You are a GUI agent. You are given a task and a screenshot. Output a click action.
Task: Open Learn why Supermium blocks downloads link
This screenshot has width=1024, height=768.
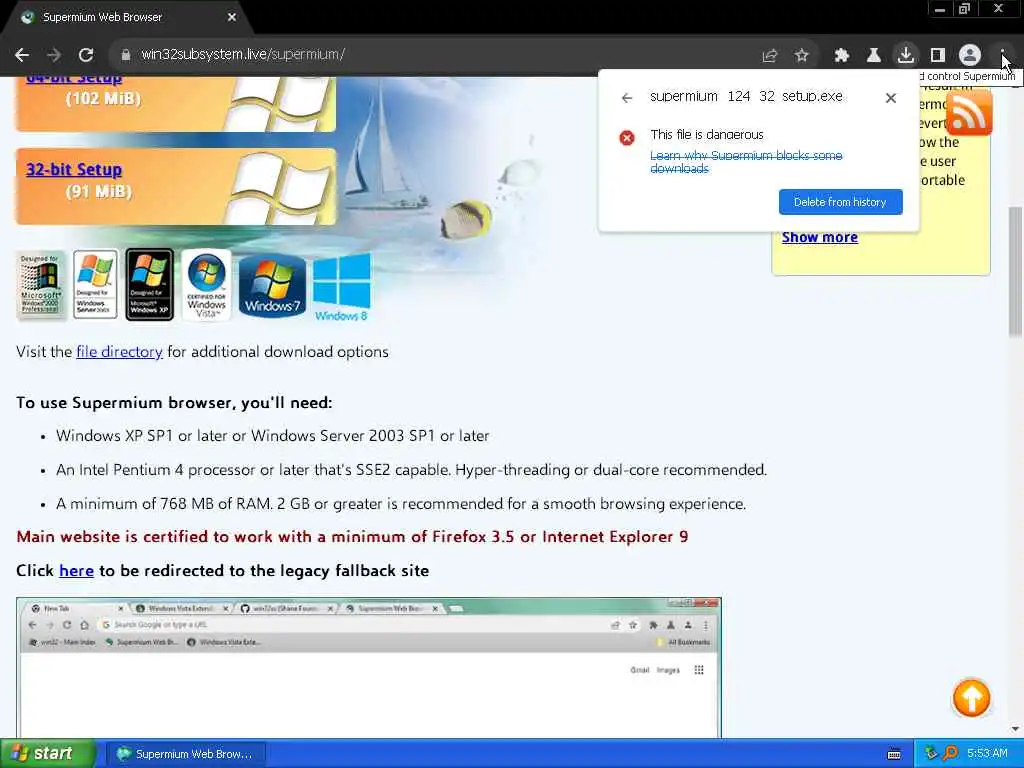click(746, 162)
